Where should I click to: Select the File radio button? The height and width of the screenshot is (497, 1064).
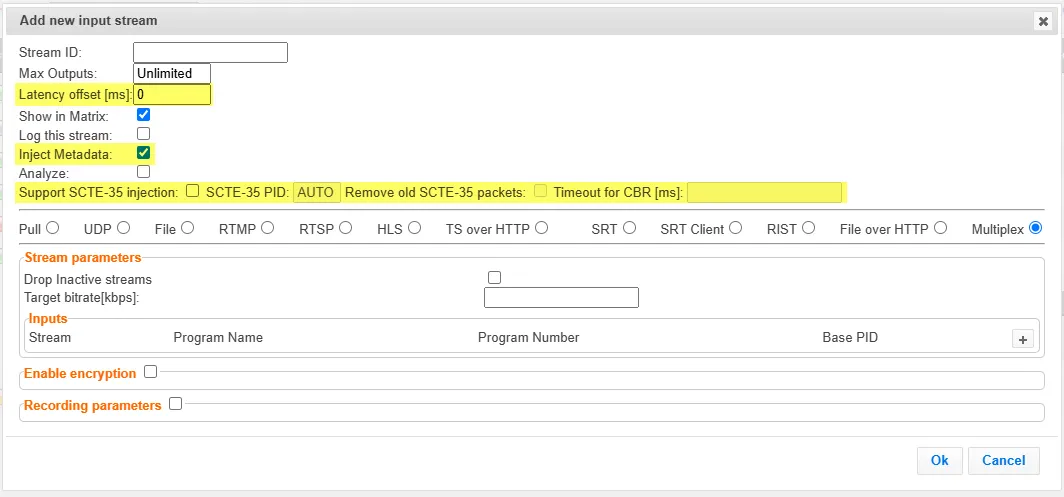point(187,228)
